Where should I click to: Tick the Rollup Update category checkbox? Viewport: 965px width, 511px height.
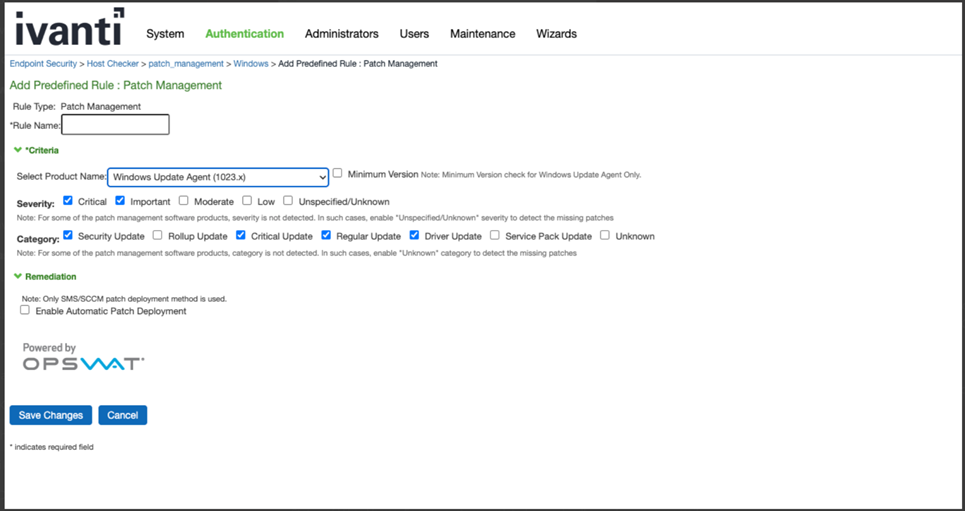pyautogui.click(x=158, y=236)
